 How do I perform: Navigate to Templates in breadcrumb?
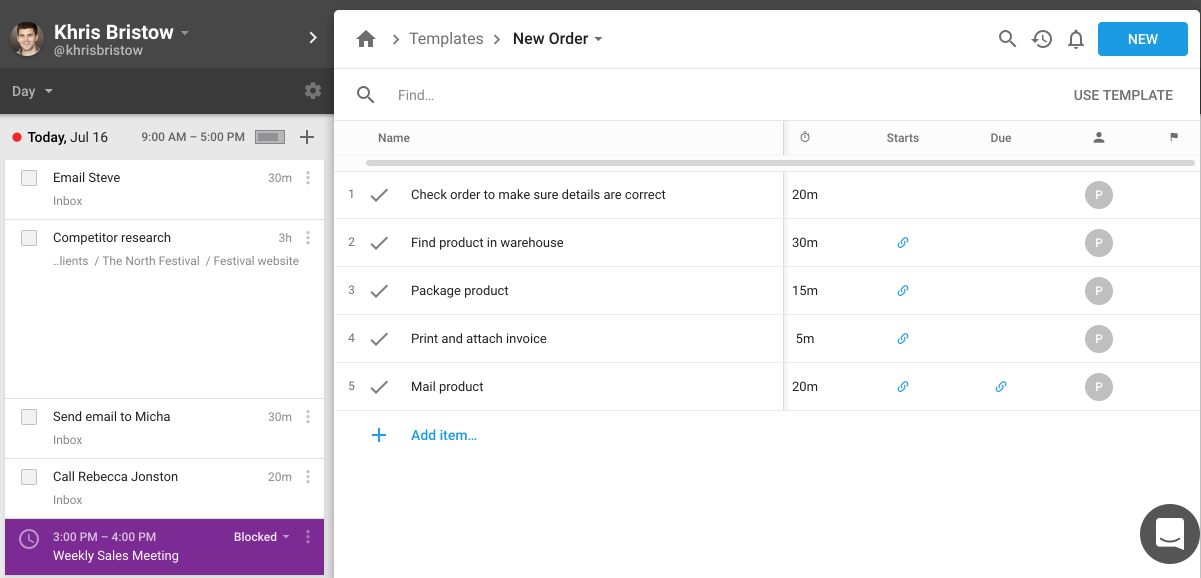click(x=446, y=39)
